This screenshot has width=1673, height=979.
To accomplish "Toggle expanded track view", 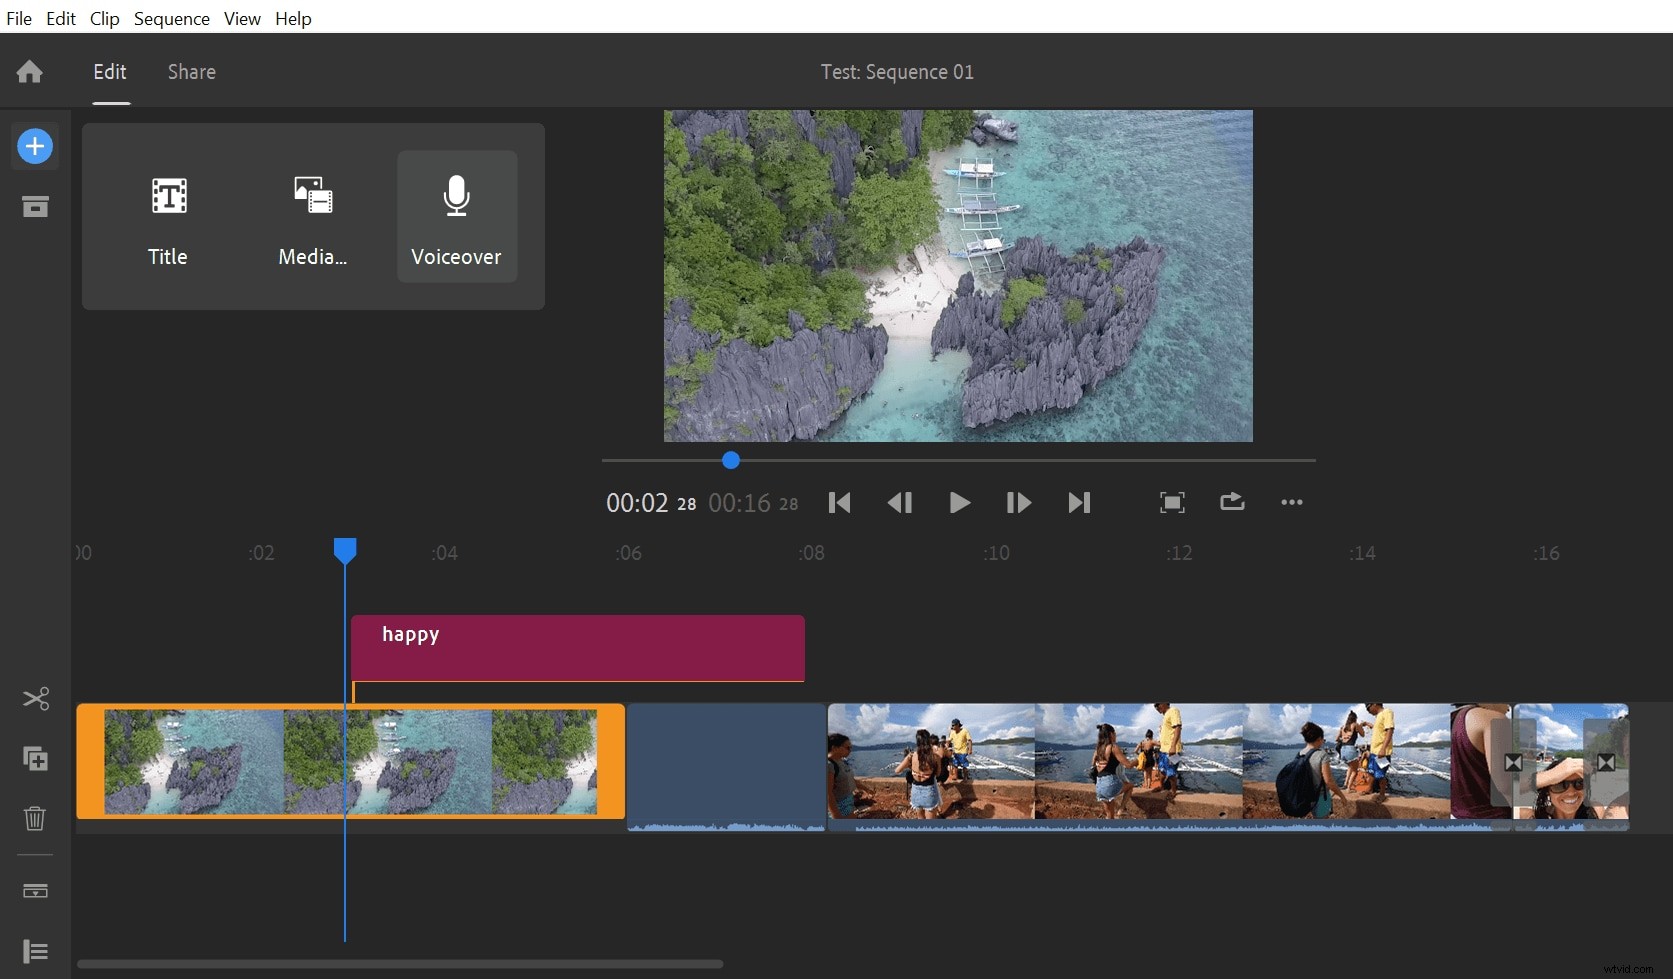I will (x=35, y=951).
